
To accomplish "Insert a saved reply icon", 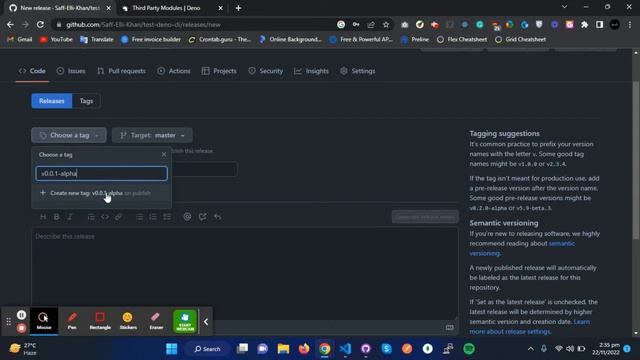I will (x=218, y=217).
